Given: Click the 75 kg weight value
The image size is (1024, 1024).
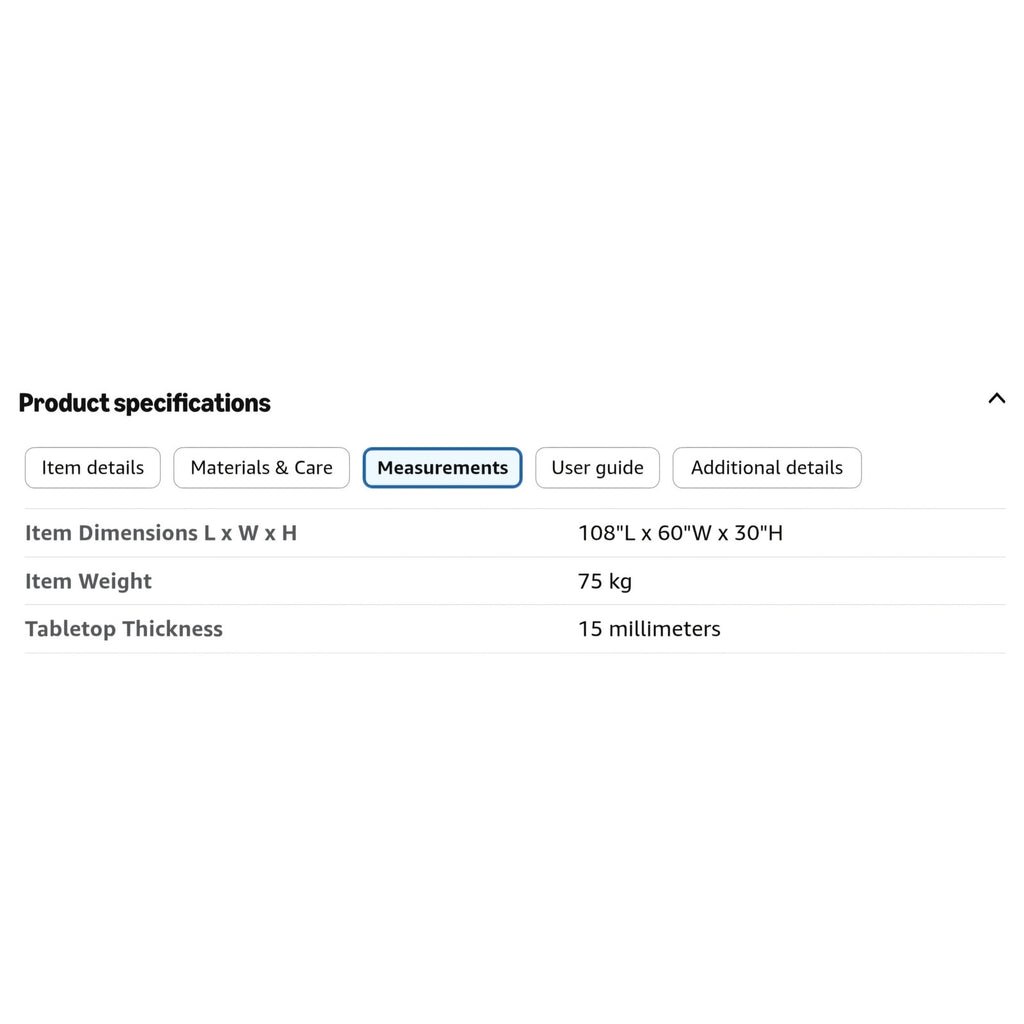Looking at the screenshot, I should click(x=605, y=581).
